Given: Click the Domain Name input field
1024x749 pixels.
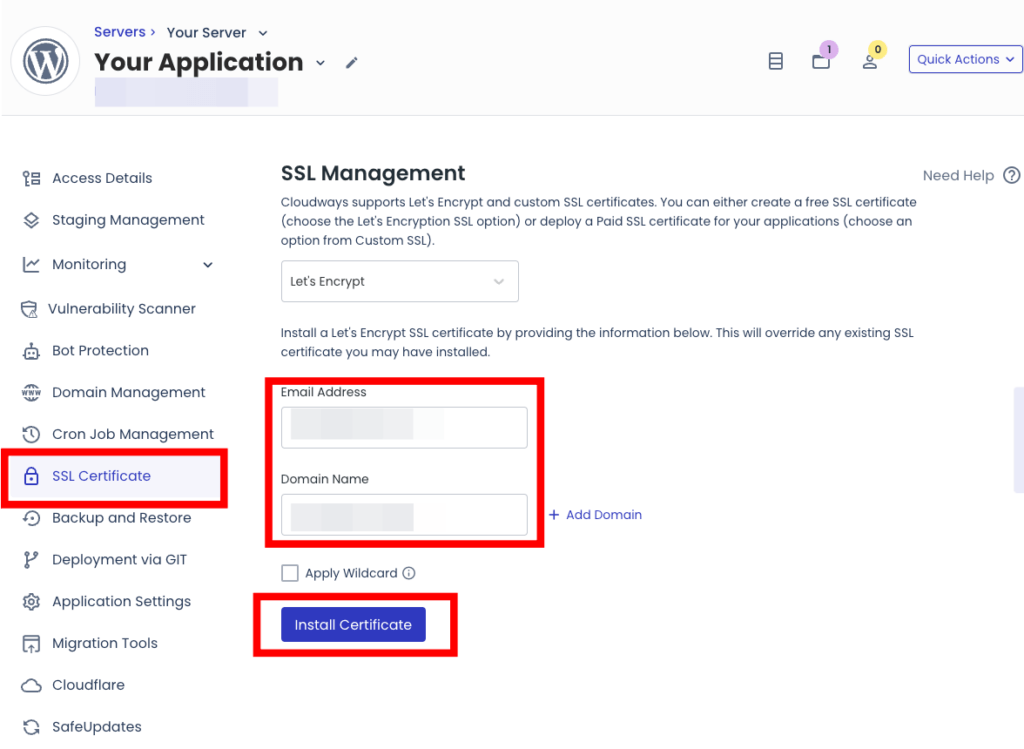Looking at the screenshot, I should [403, 515].
